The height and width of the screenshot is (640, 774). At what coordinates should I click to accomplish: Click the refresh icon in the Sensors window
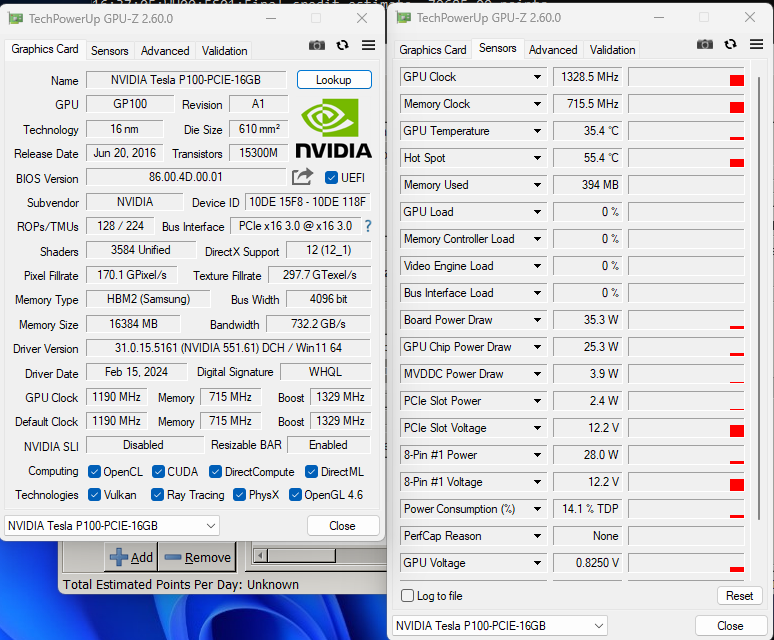coord(731,44)
